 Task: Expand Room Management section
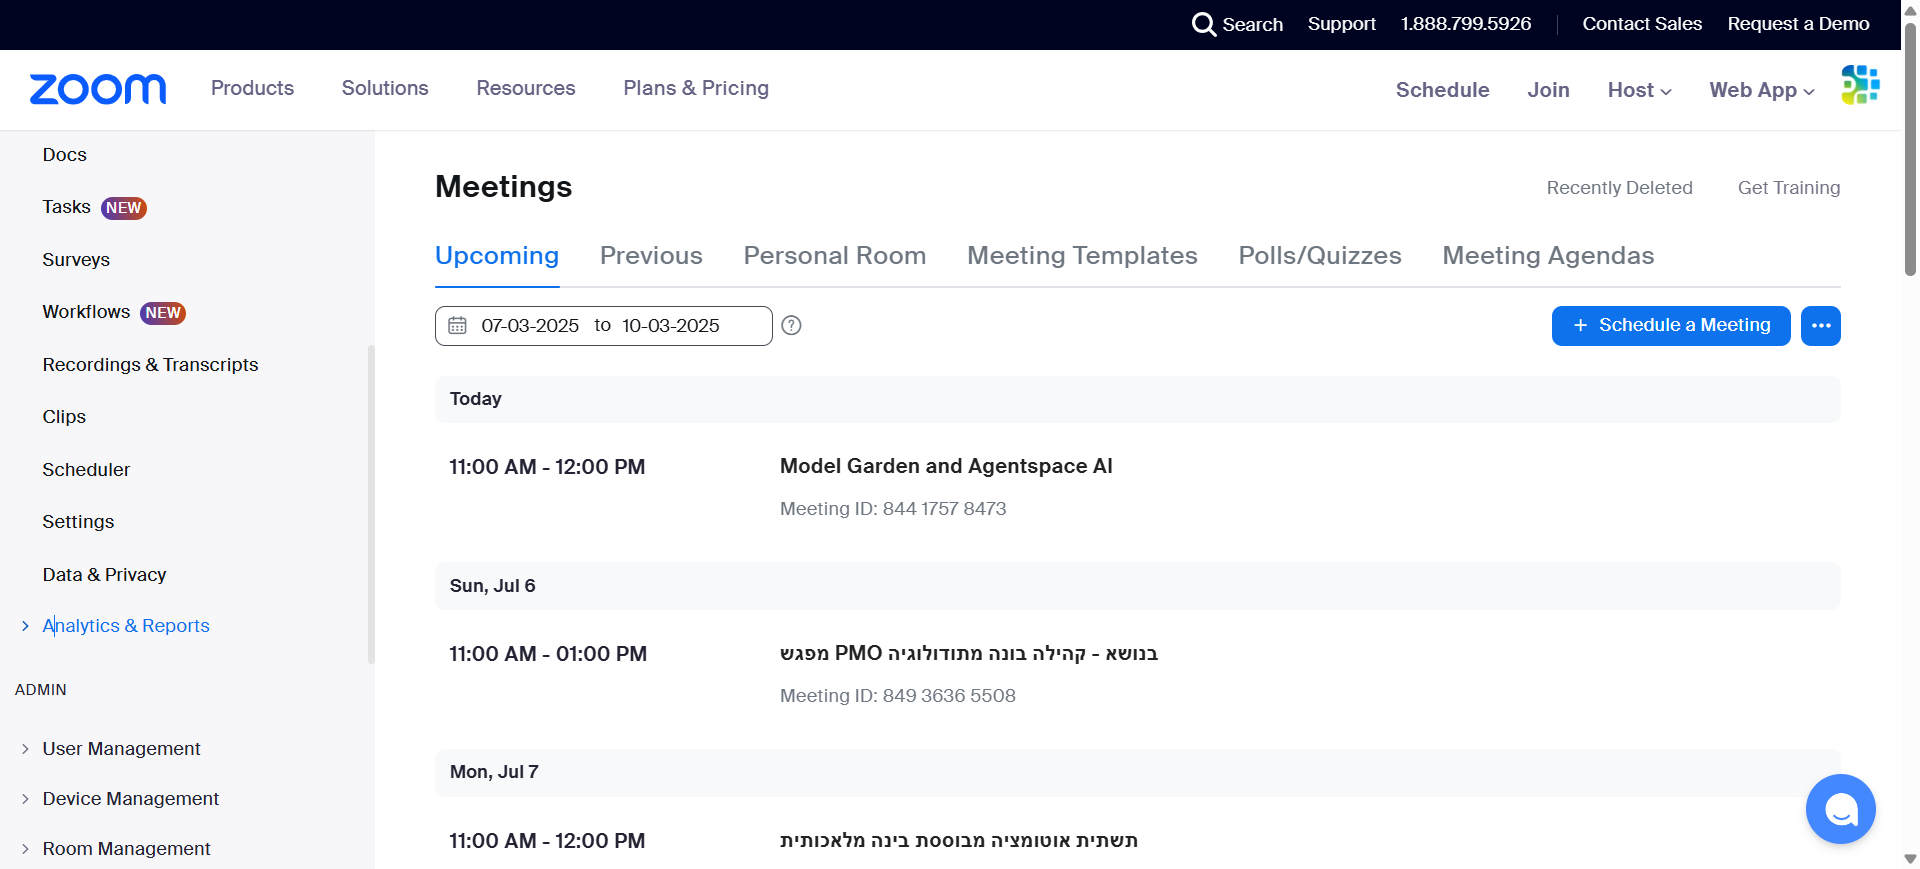(x=25, y=849)
